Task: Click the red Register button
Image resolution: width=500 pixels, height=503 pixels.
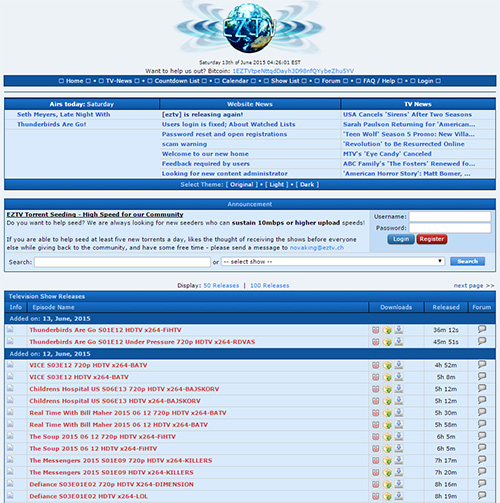Action: coord(432,239)
